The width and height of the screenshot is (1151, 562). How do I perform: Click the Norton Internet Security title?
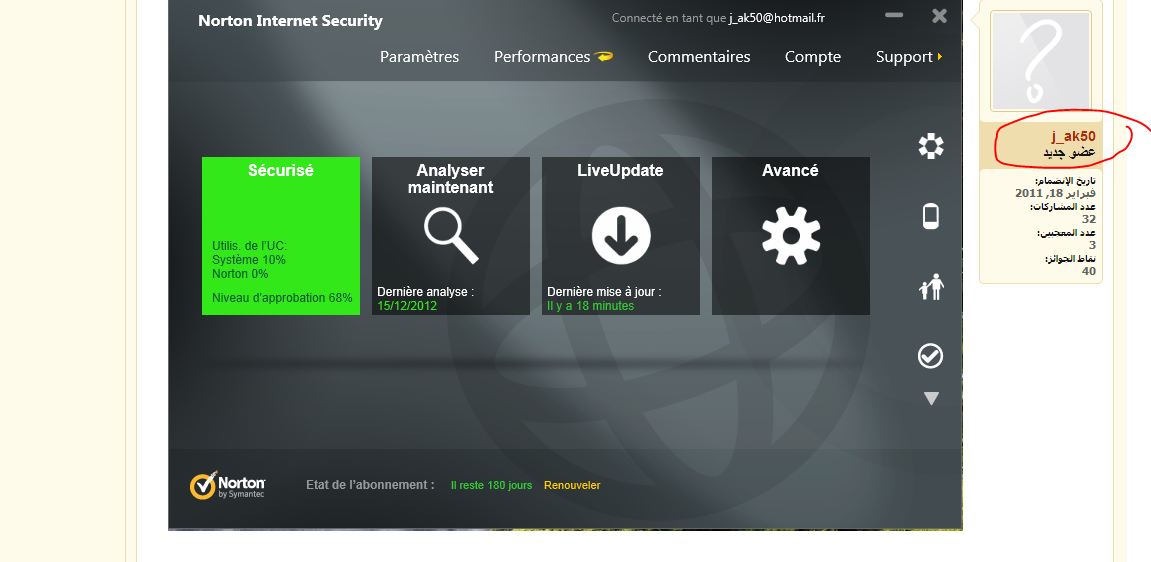290,21
